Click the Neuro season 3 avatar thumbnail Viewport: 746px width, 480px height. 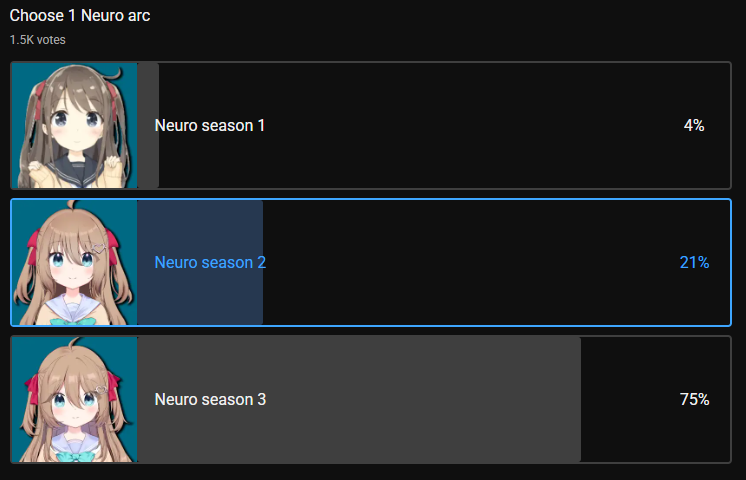pos(74,399)
